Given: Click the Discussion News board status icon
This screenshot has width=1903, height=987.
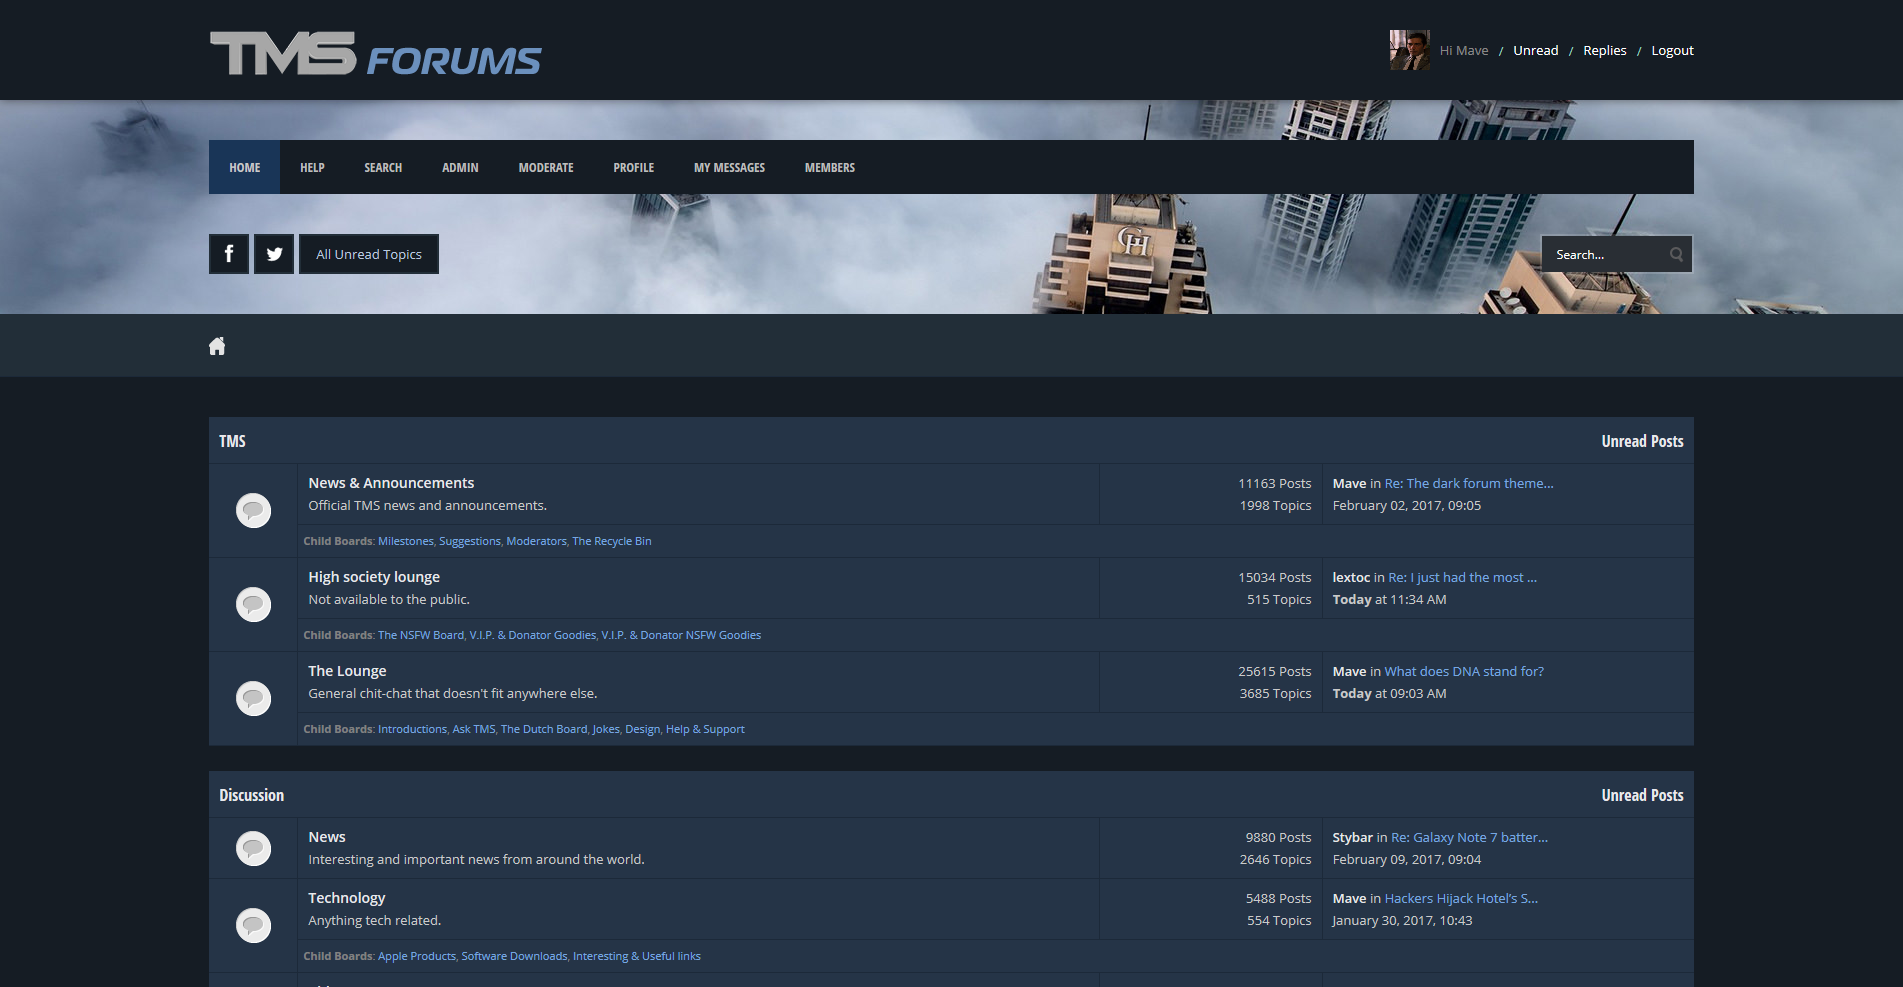Looking at the screenshot, I should tap(253, 849).
